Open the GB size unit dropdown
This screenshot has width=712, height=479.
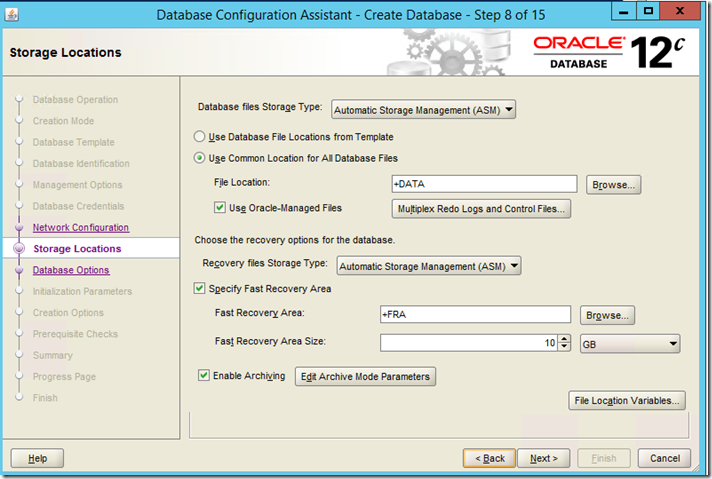pyautogui.click(x=630, y=344)
